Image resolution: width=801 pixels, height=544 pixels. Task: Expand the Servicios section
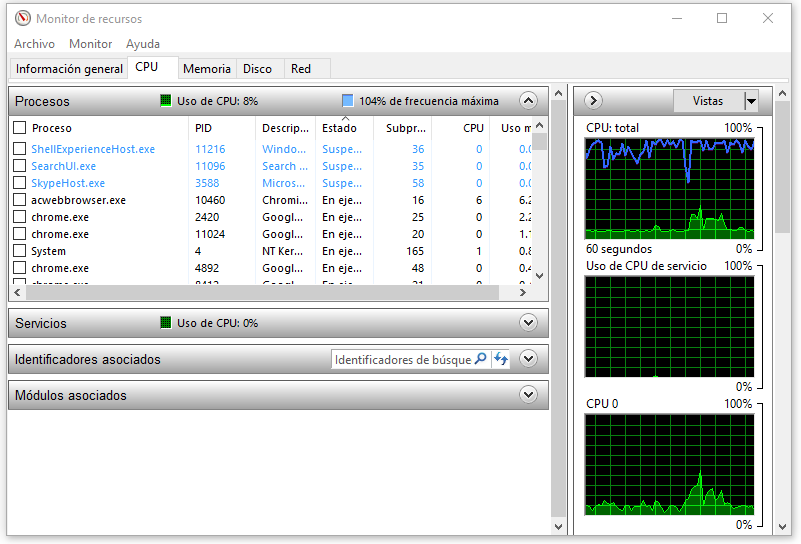point(528,323)
